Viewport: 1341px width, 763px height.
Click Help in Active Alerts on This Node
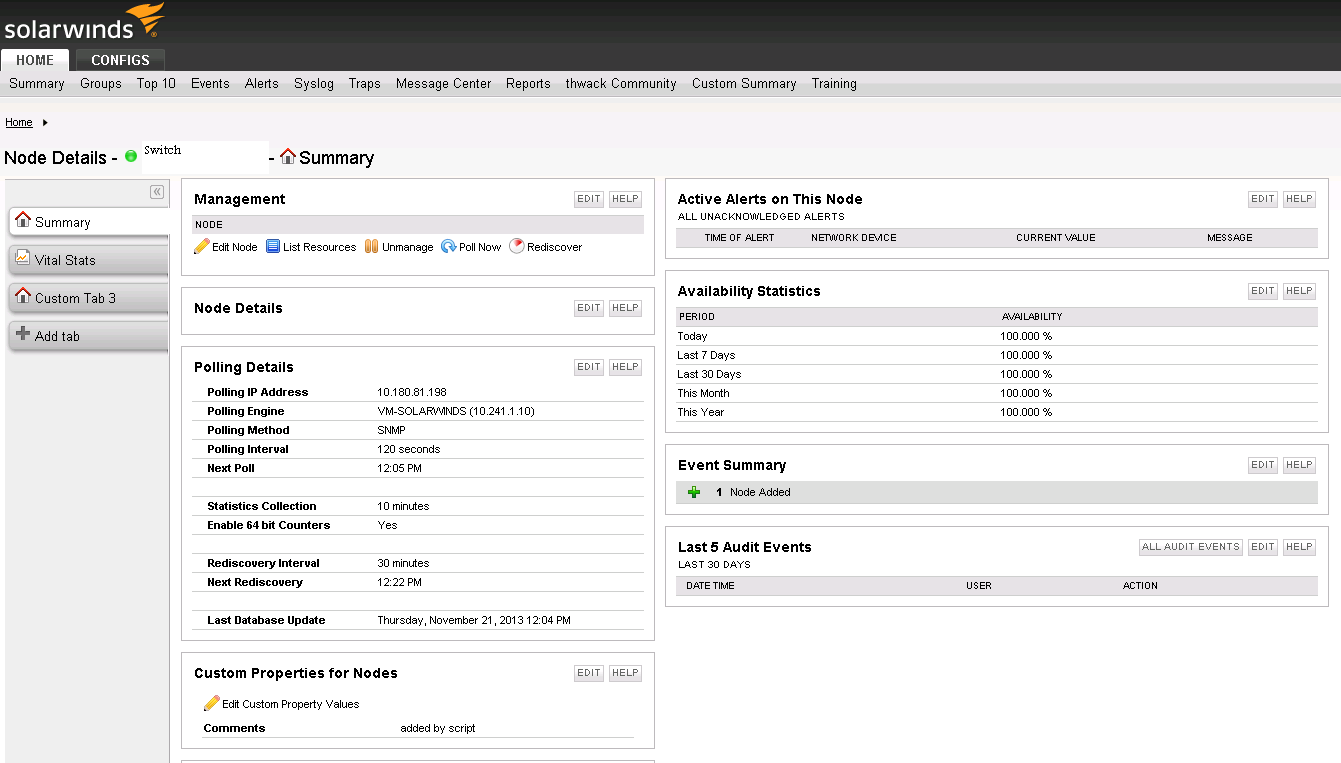pos(1299,199)
